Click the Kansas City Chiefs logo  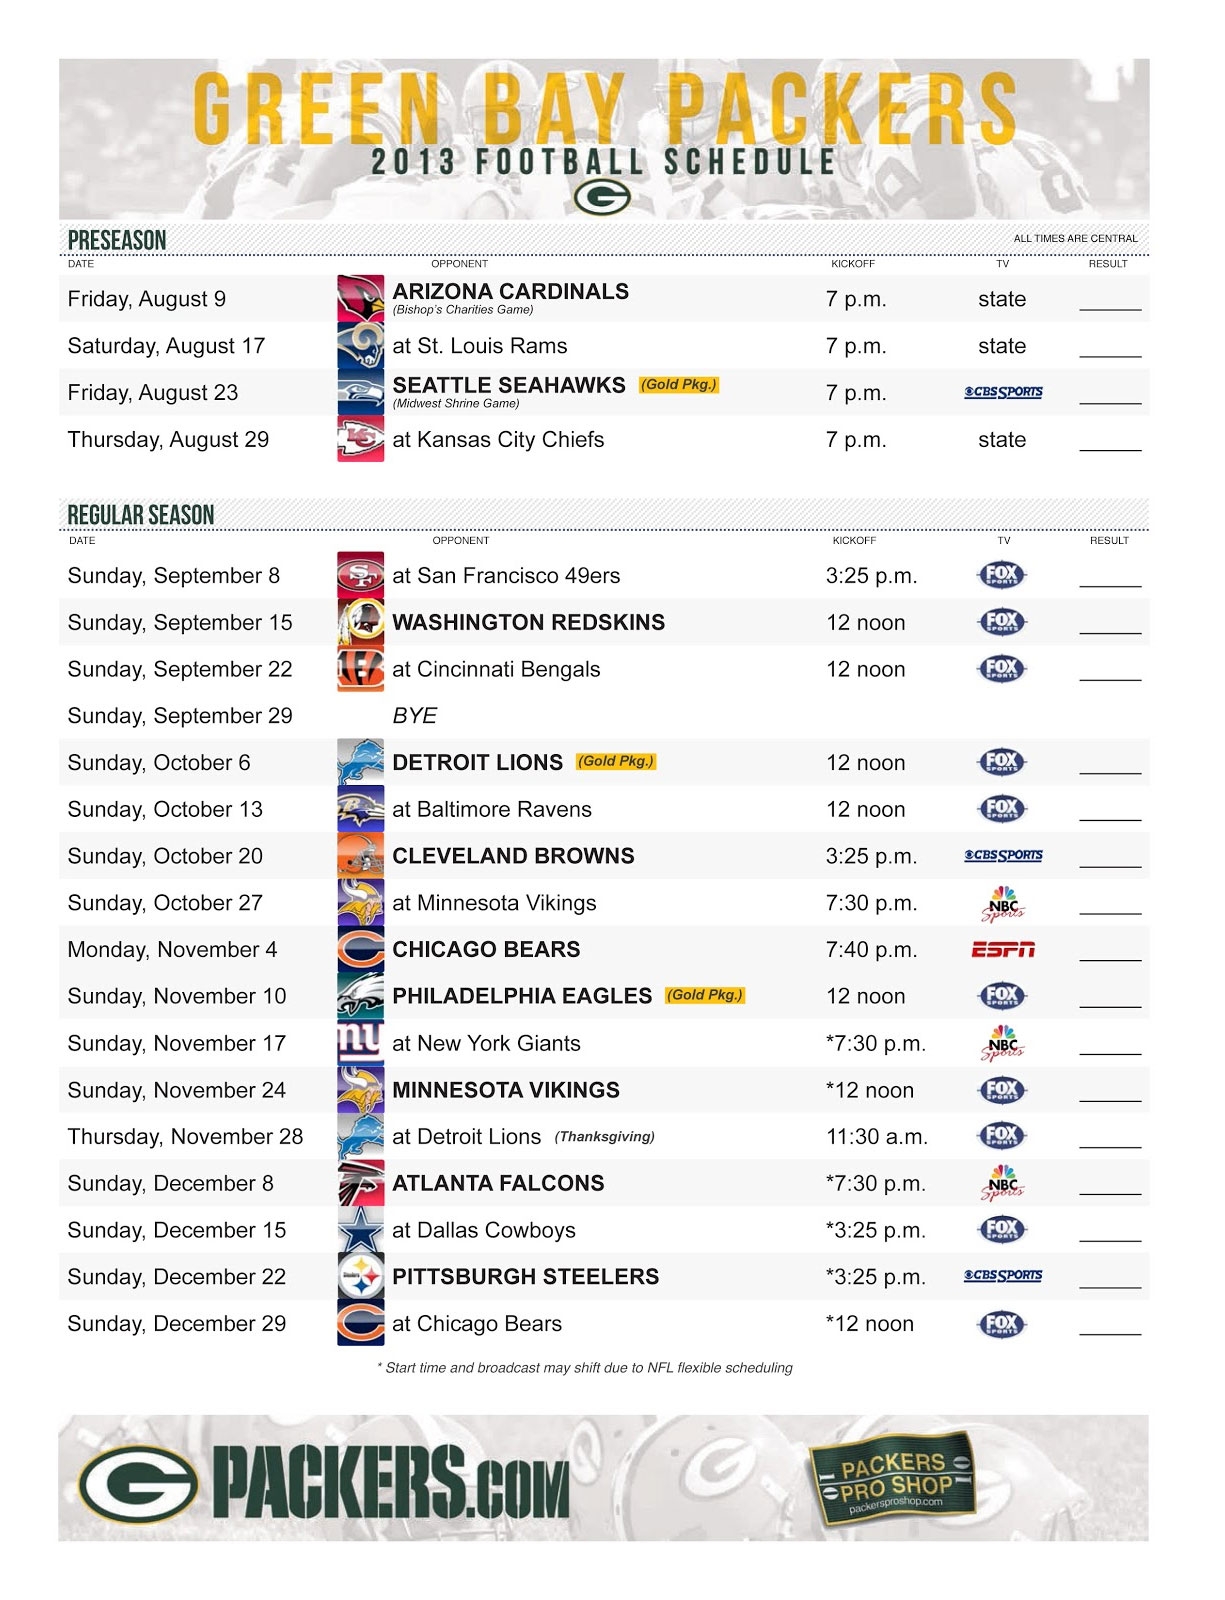pyautogui.click(x=360, y=439)
